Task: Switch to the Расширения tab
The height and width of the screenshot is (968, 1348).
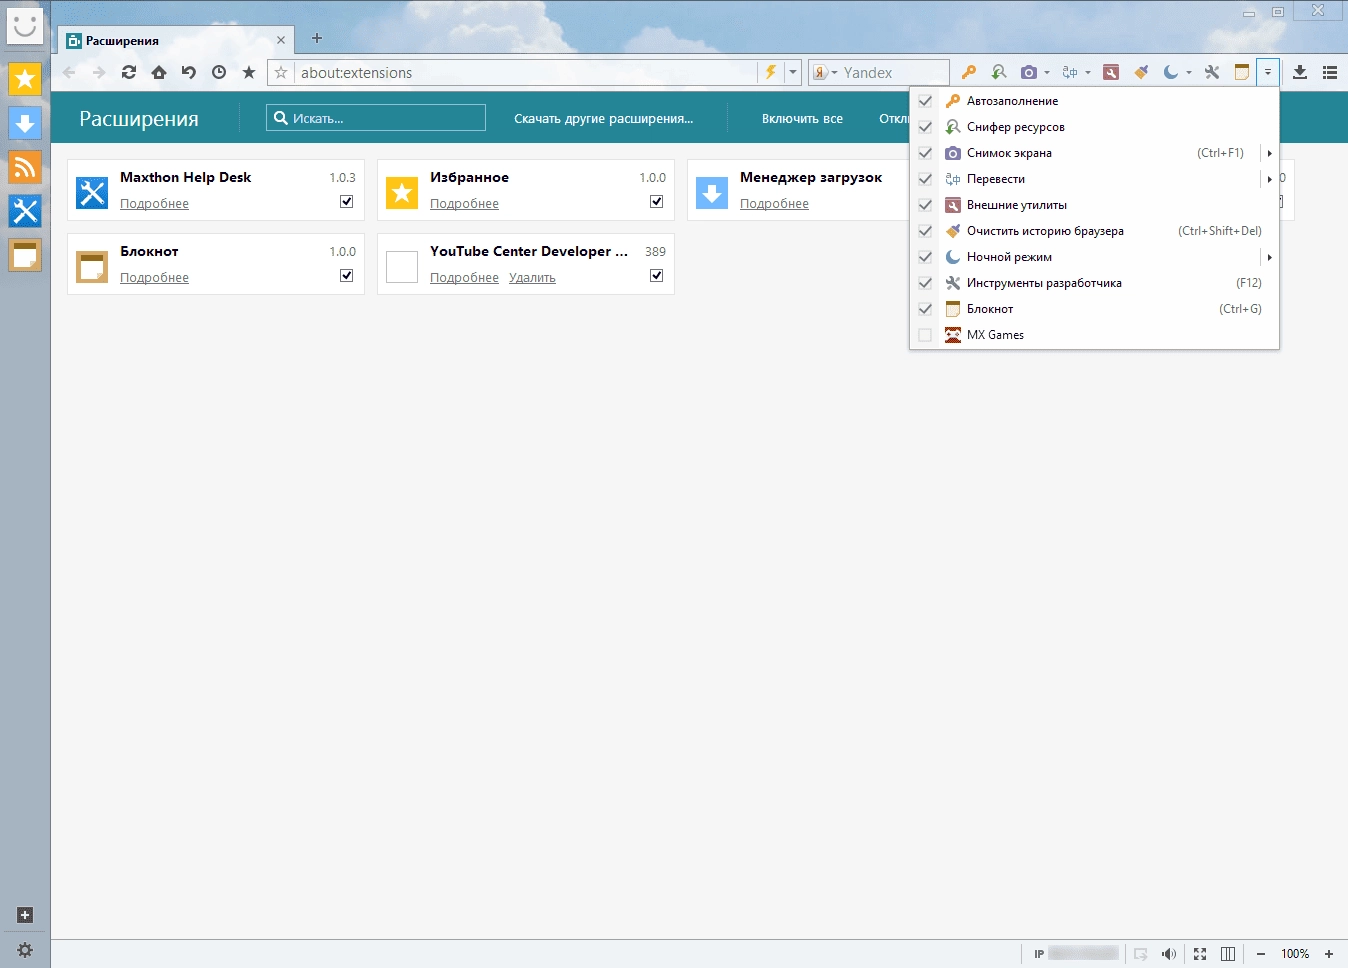Action: pyautogui.click(x=176, y=40)
